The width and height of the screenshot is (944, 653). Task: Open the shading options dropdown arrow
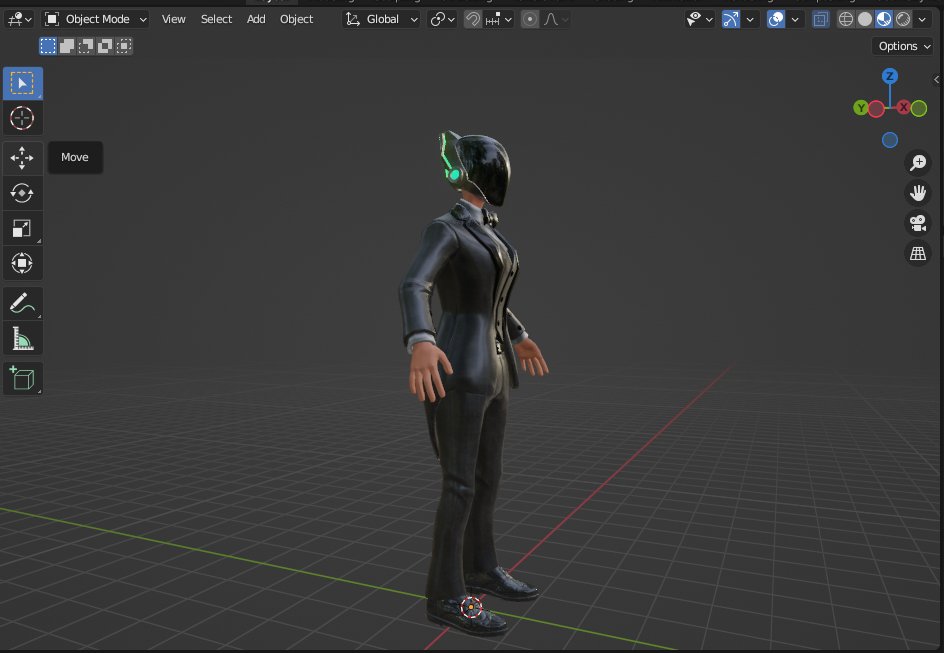(922, 19)
